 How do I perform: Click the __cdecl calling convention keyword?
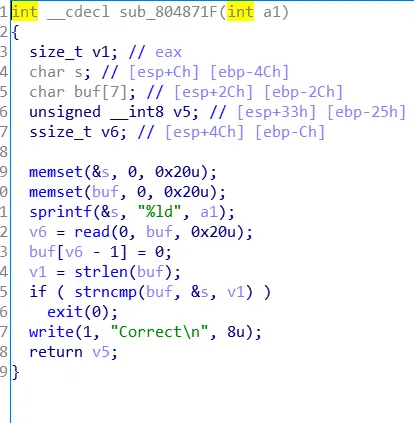(78, 13)
